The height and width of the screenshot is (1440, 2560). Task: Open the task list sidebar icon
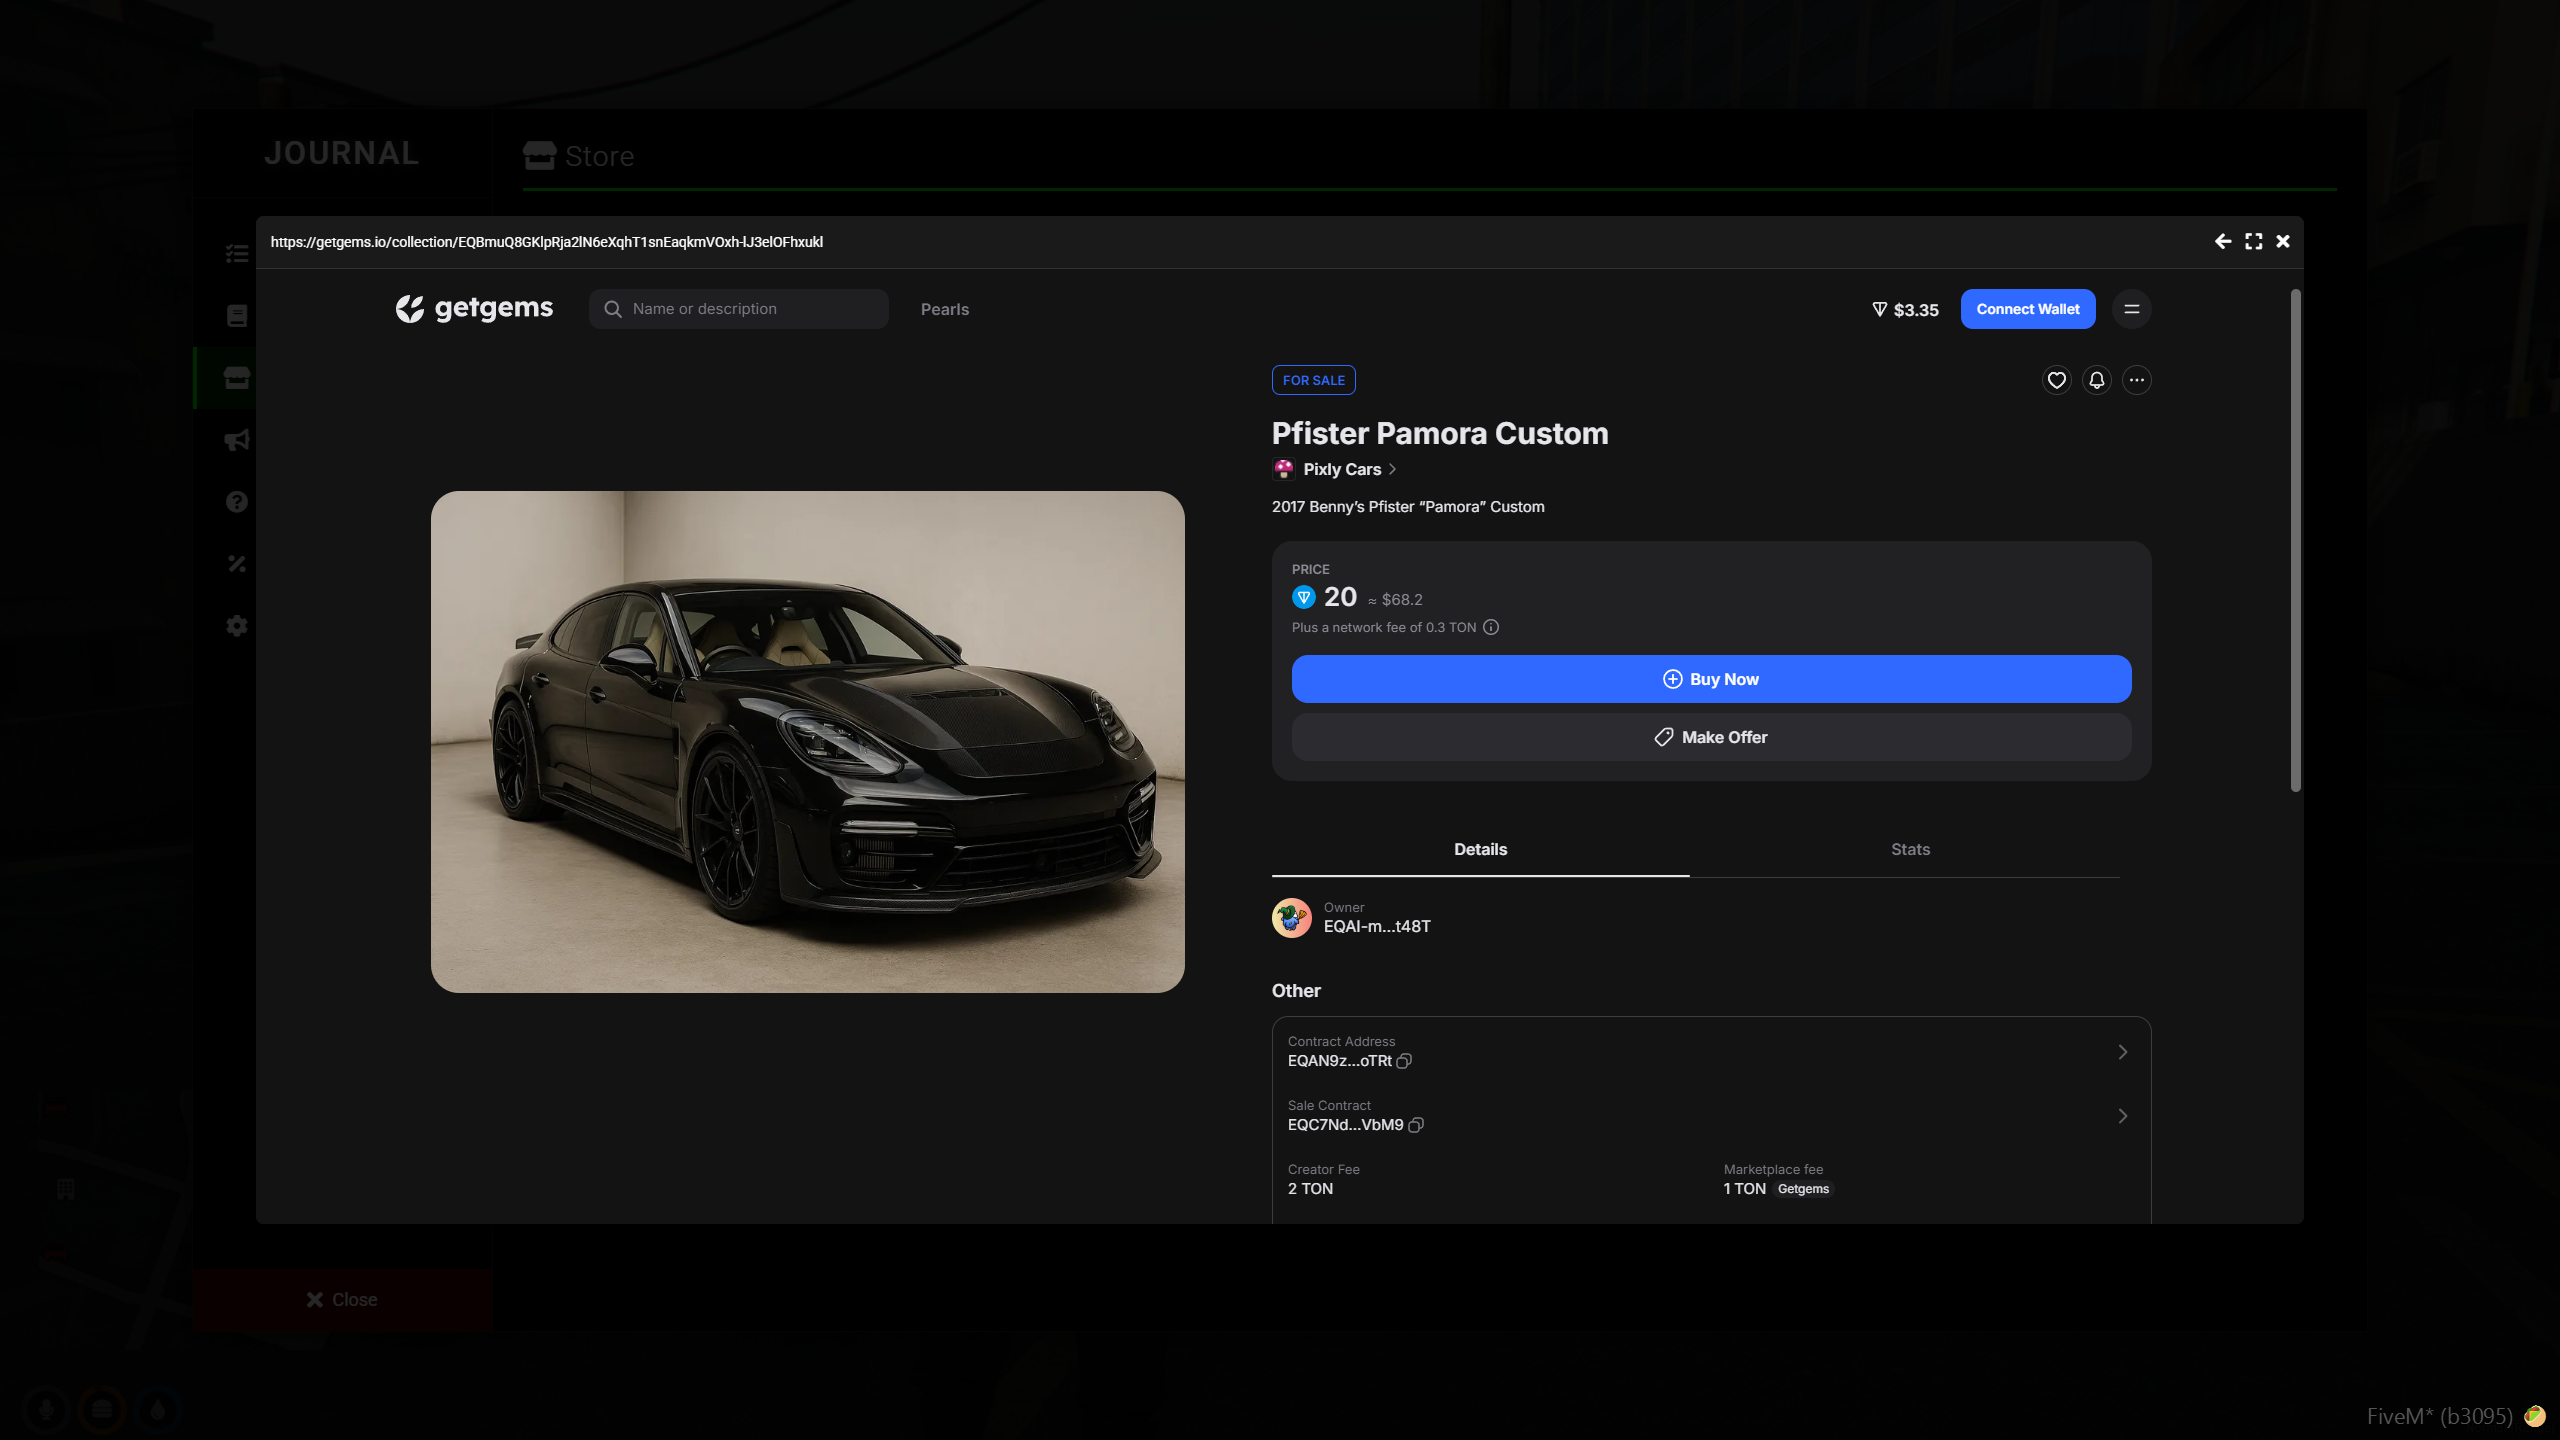tap(236, 254)
